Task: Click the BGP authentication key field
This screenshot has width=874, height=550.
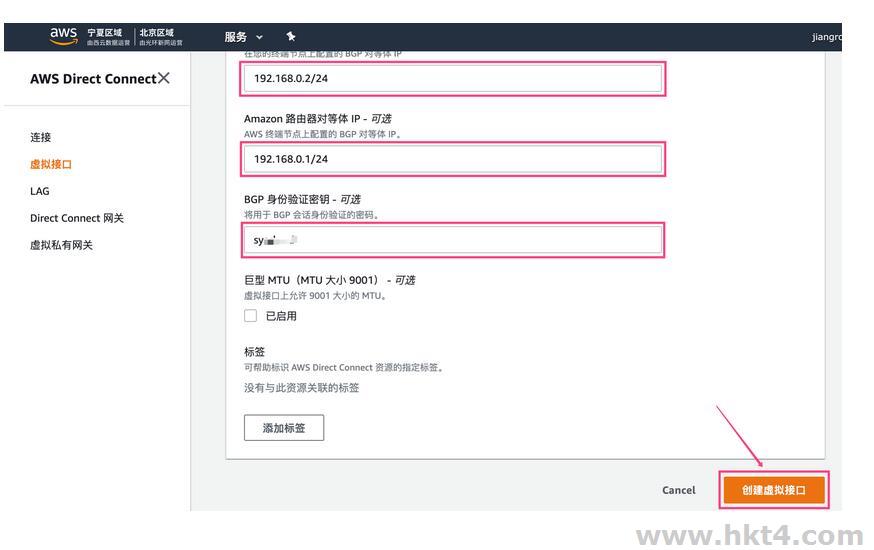Action: 453,240
